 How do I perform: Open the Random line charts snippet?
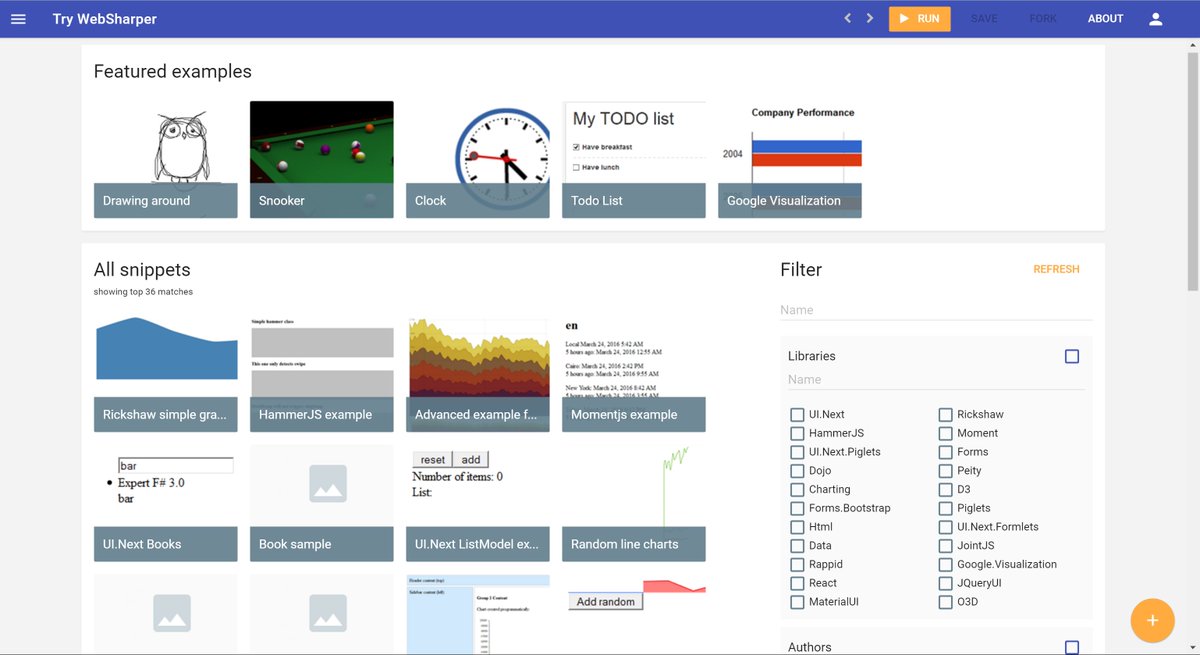pos(634,503)
